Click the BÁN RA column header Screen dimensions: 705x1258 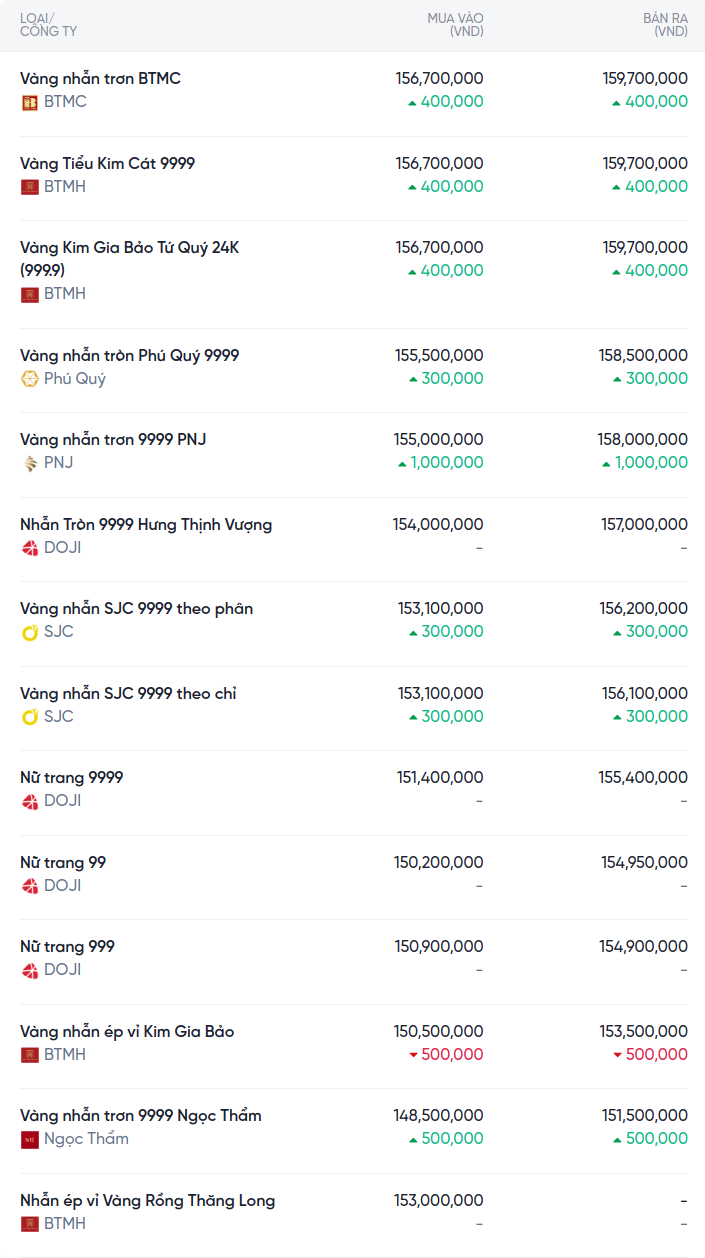[664, 25]
